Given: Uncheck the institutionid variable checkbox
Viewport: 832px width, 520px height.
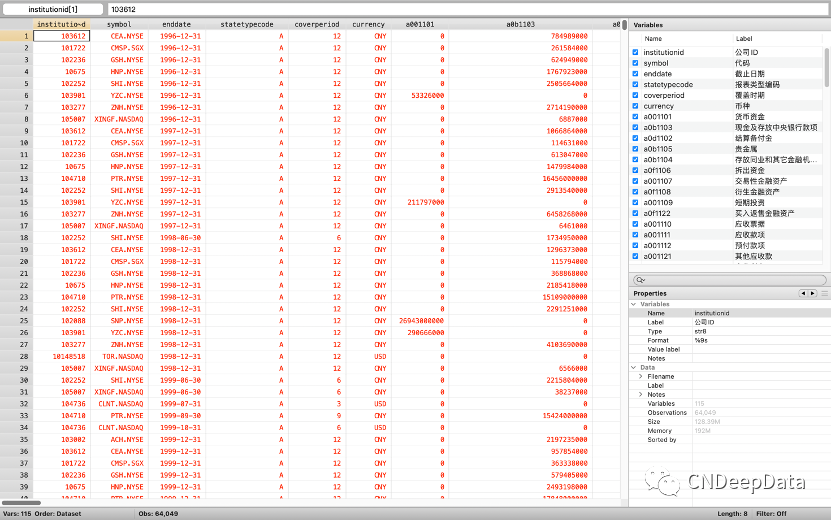Looking at the screenshot, I should (635, 52).
